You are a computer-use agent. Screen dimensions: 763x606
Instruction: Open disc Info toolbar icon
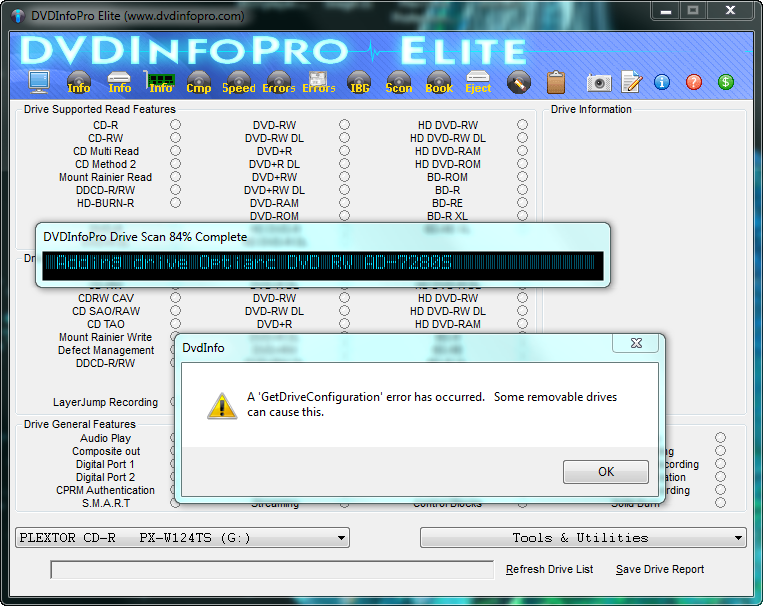click(79, 82)
